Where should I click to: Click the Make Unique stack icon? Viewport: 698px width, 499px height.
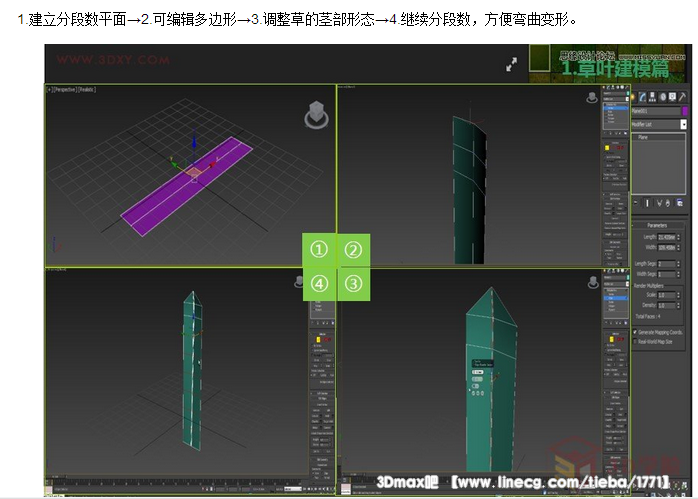click(659, 203)
